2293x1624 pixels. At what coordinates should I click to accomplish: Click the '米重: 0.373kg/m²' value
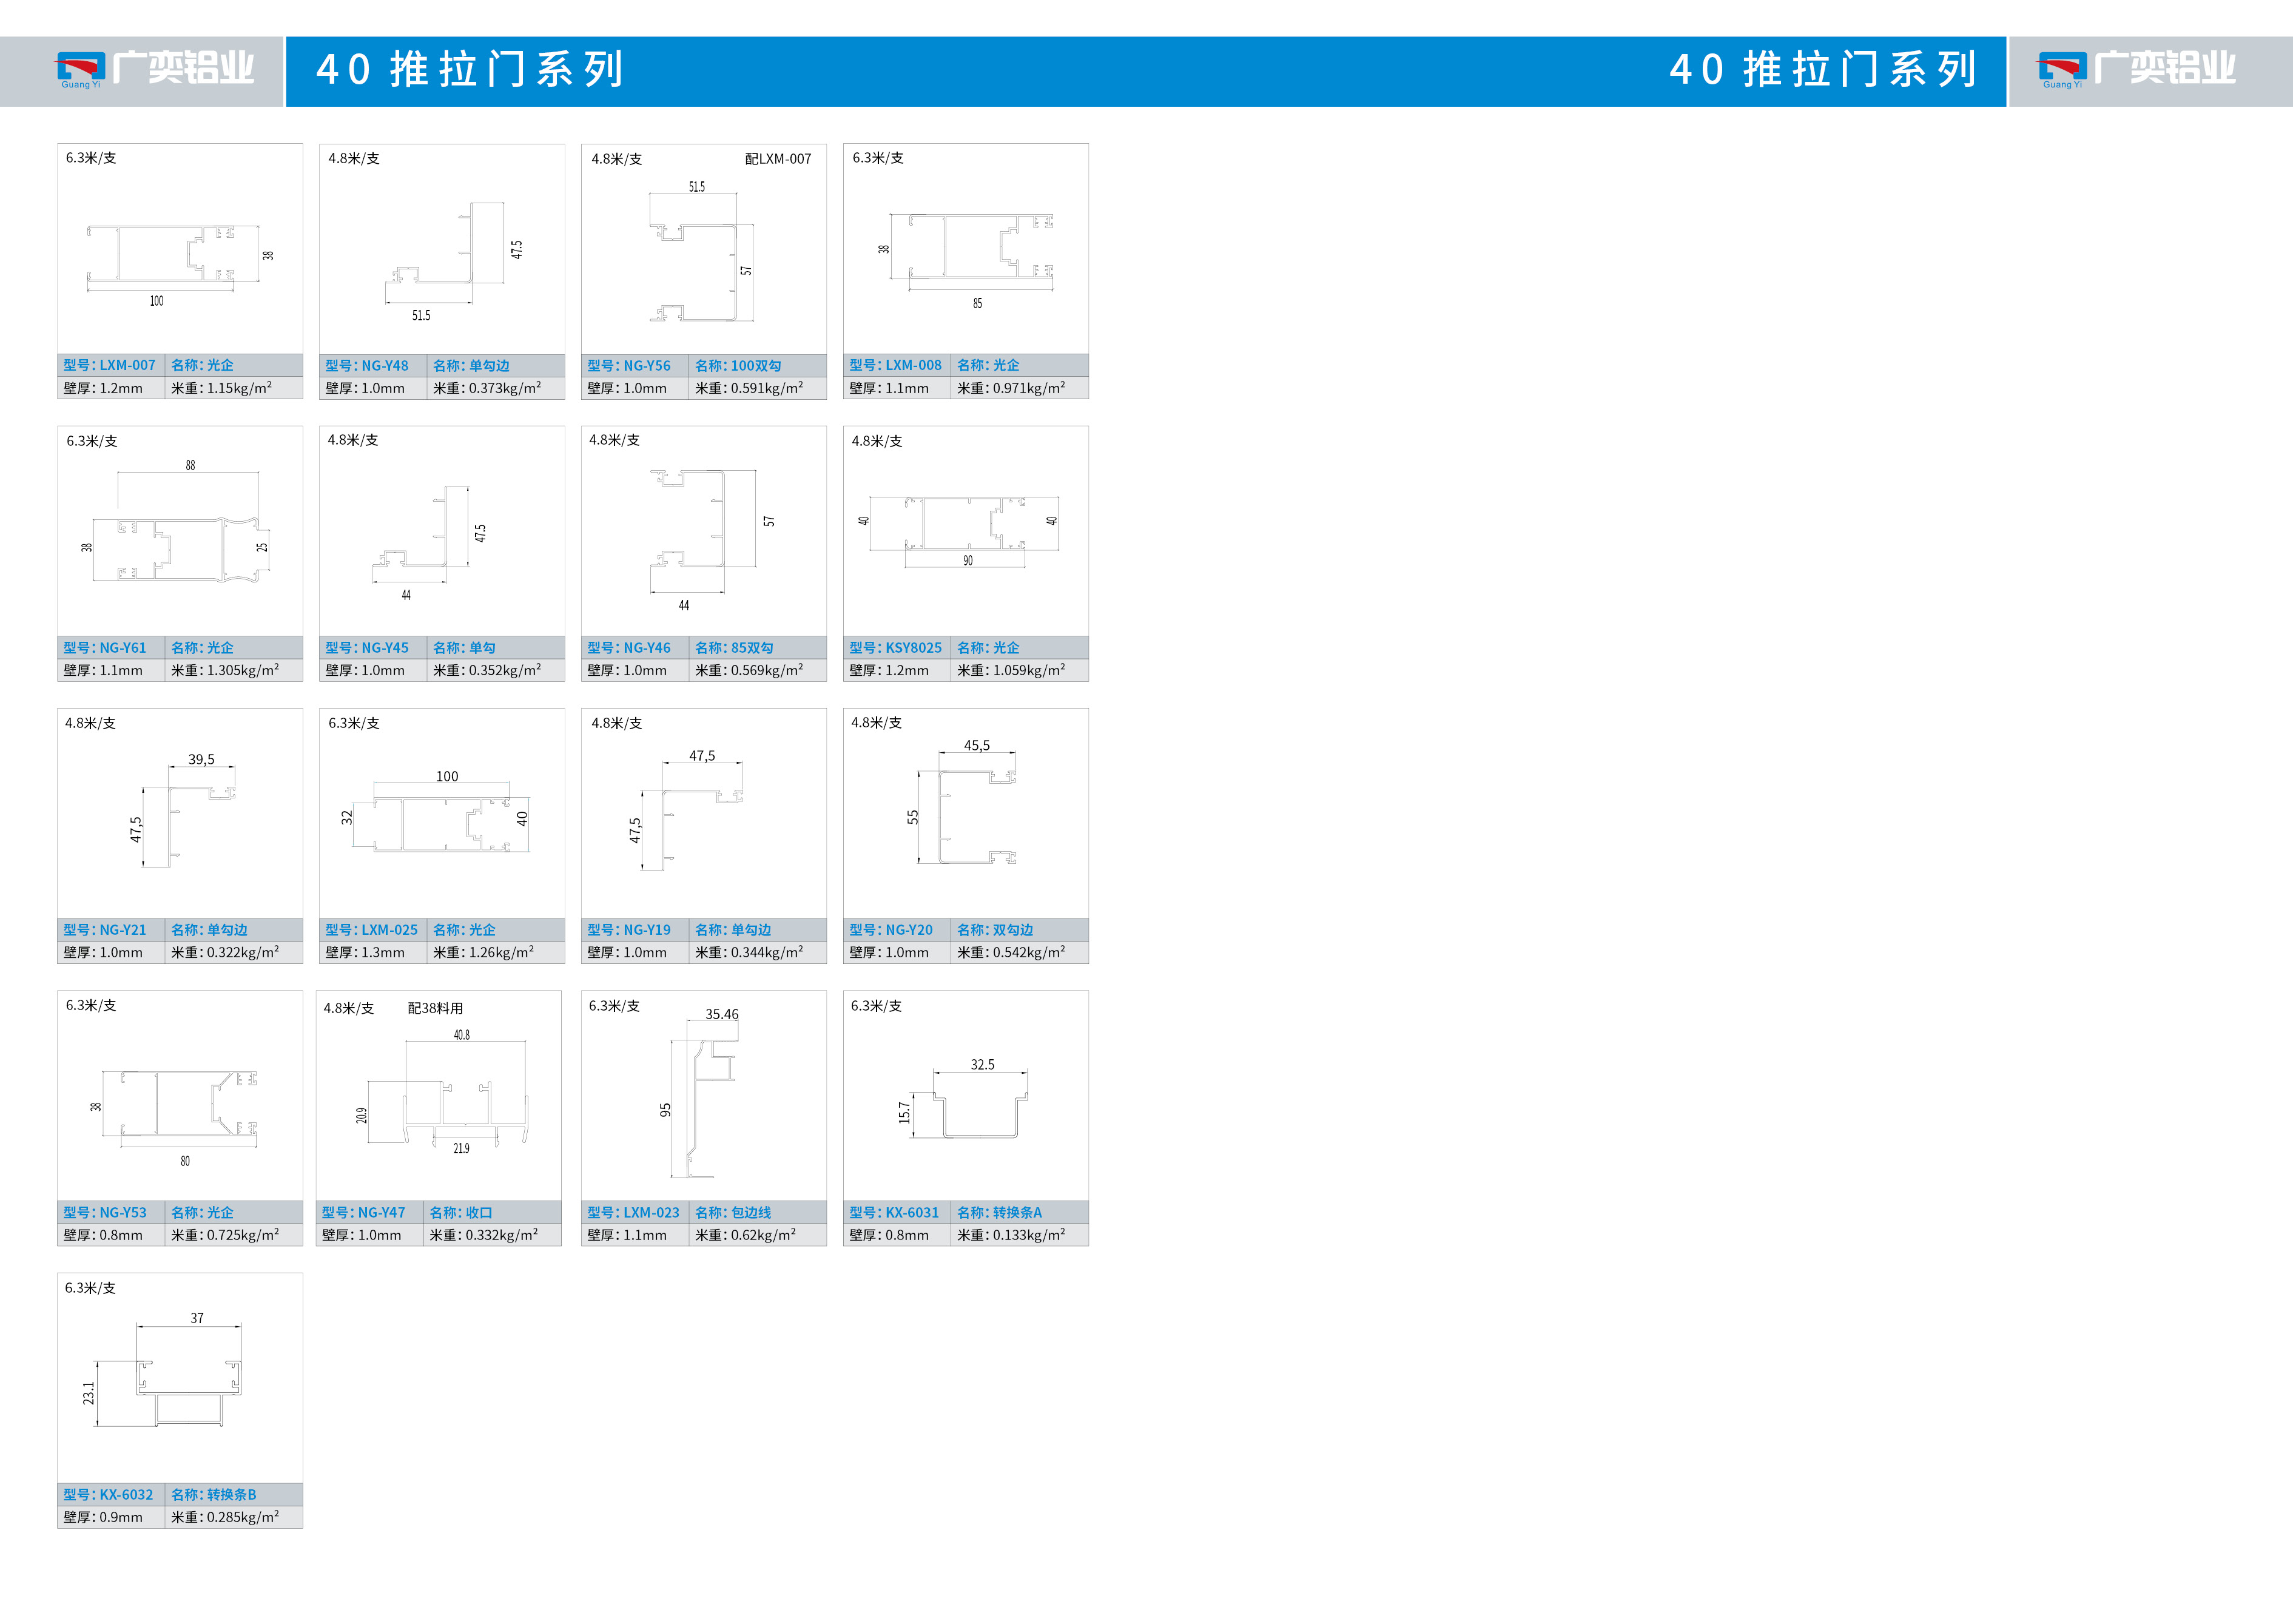tap(488, 388)
